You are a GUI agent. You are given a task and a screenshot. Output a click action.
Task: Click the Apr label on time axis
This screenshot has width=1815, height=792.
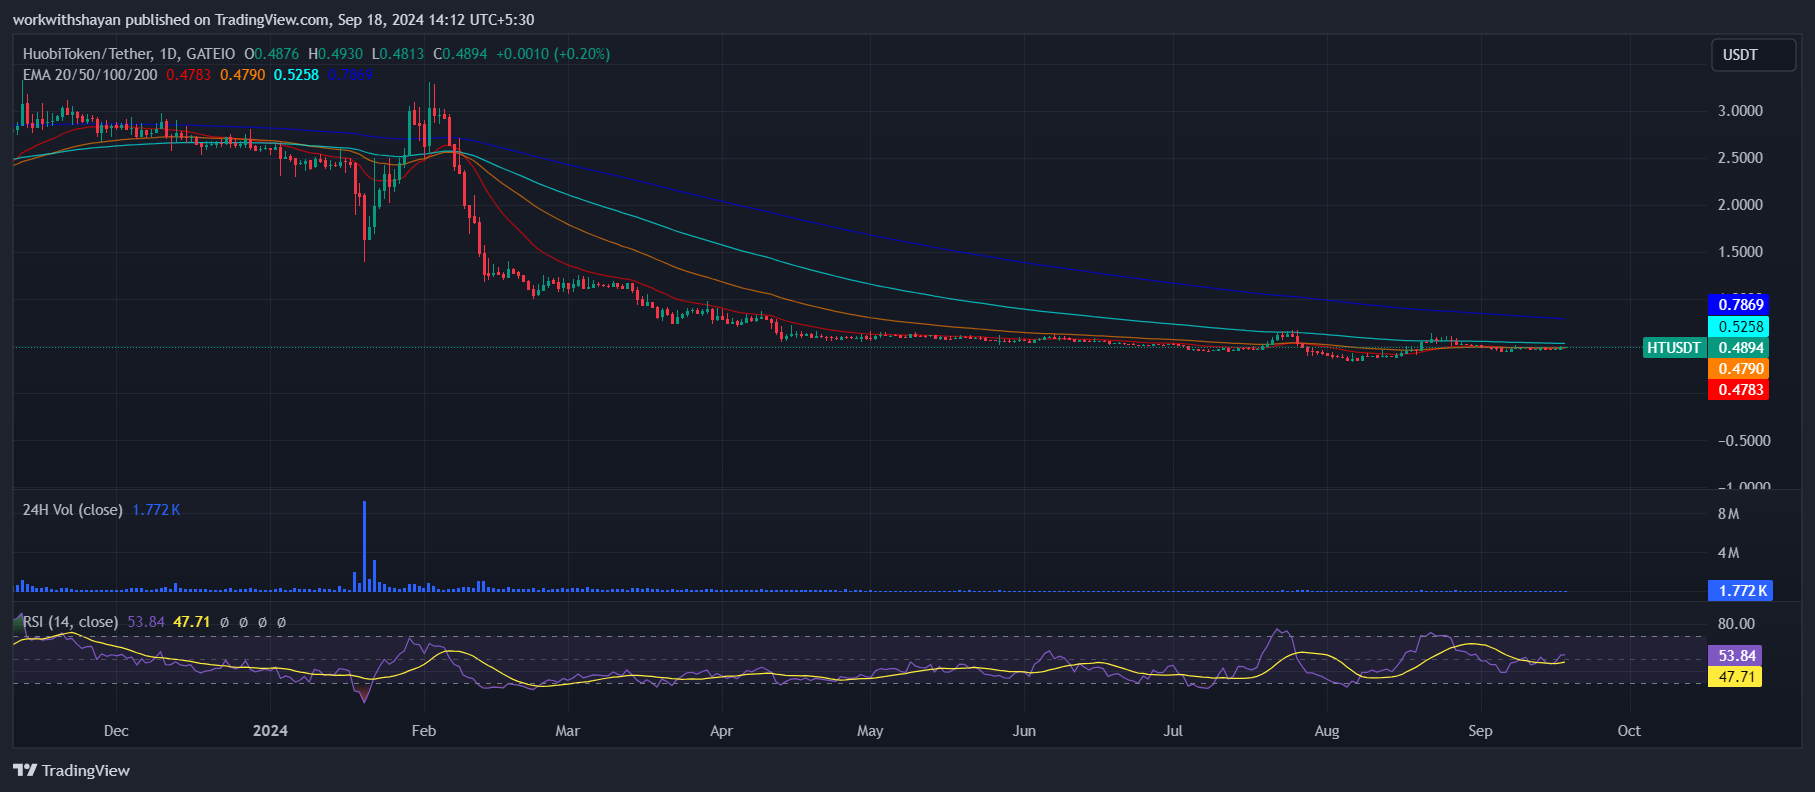coord(721,731)
